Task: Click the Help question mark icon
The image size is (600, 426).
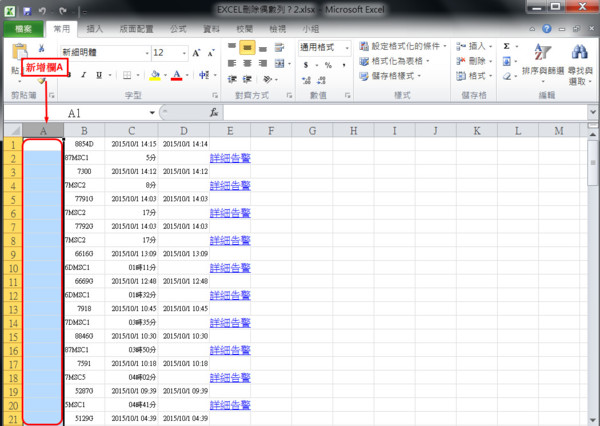Action: tap(547, 29)
